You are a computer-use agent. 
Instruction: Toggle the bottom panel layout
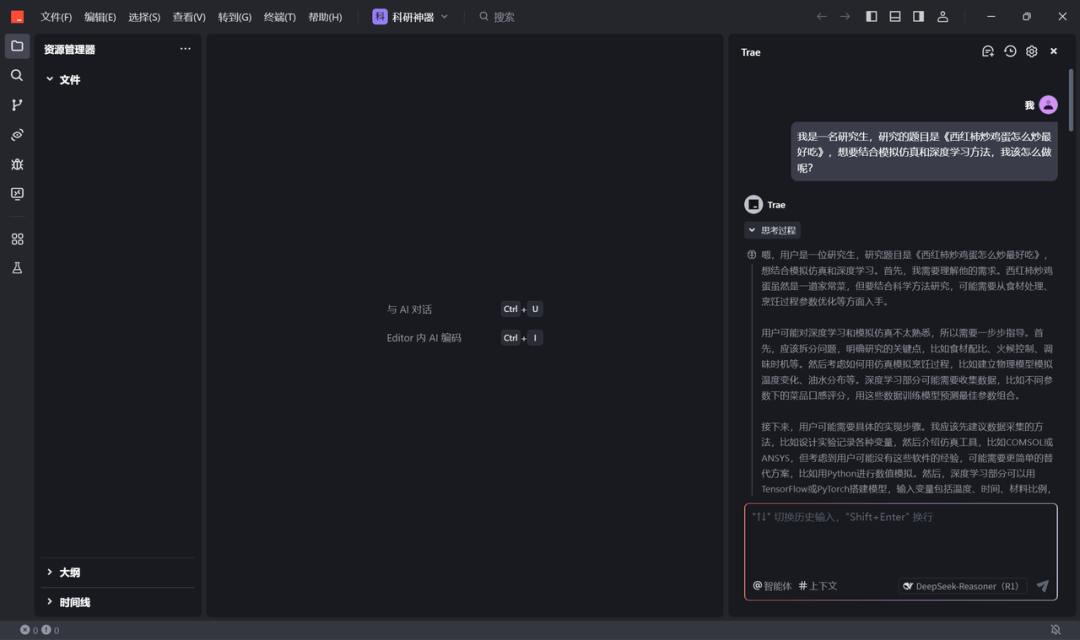[895, 17]
